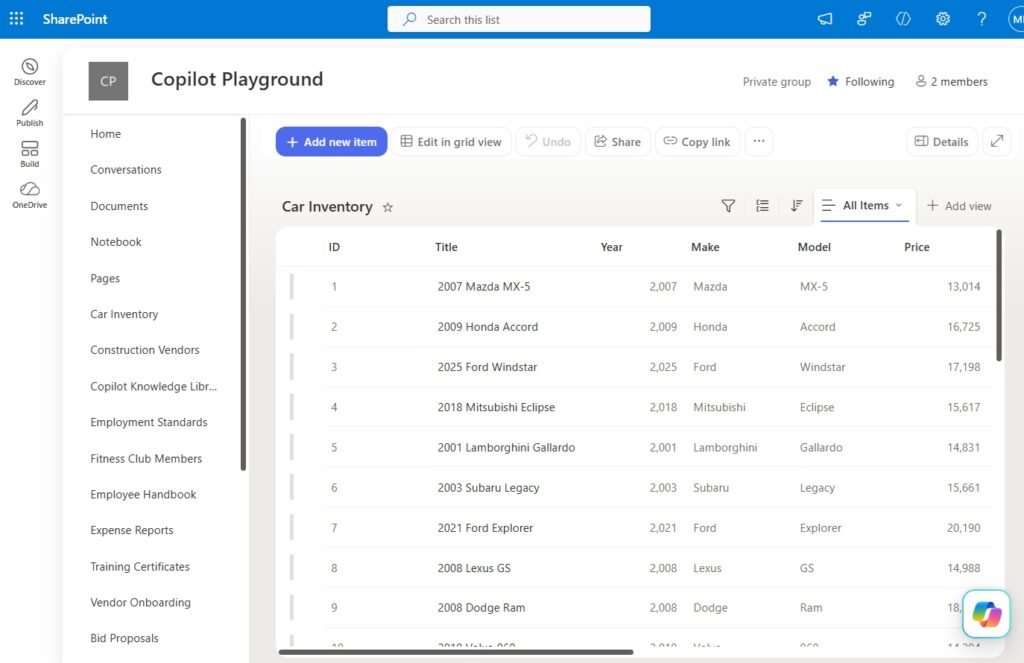The image size is (1024, 663).
Task: Open Bid Proposals navigation link
Action: click(x=124, y=638)
